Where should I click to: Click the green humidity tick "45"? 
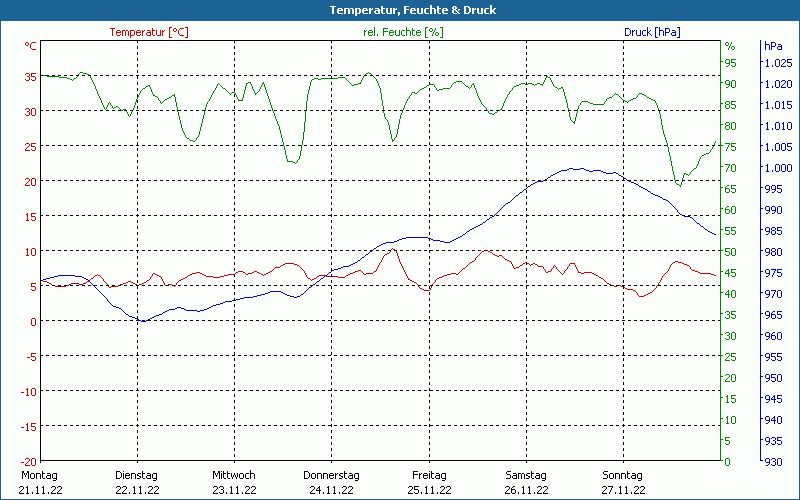[731, 273]
